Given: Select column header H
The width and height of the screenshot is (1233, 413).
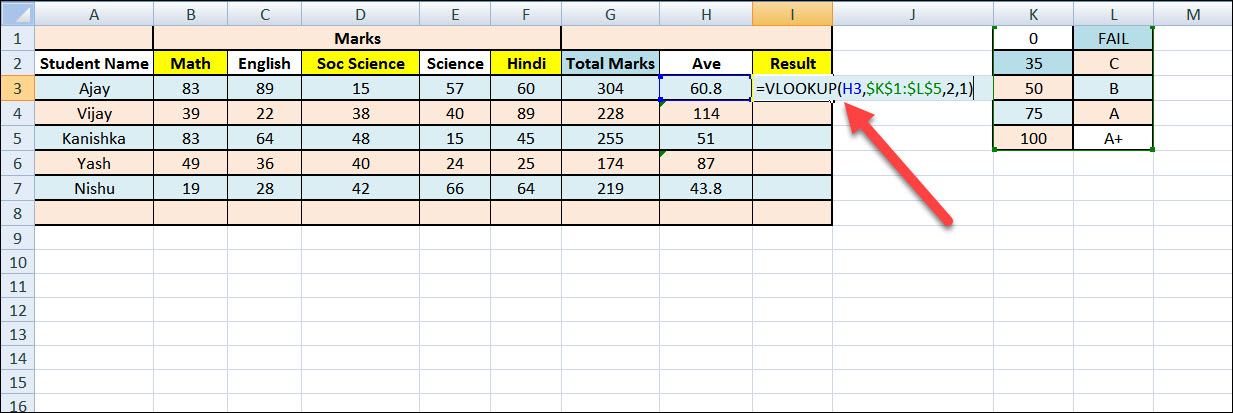Looking at the screenshot, I should [x=705, y=14].
